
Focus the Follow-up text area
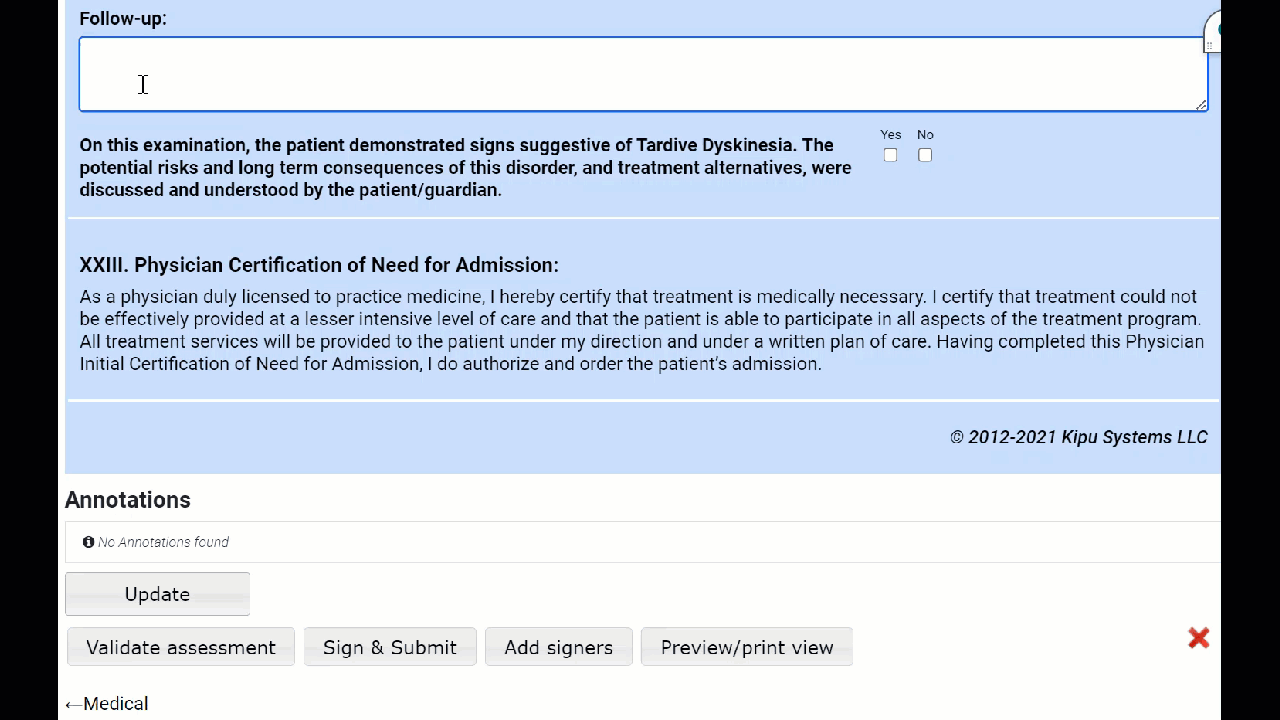[x=640, y=74]
